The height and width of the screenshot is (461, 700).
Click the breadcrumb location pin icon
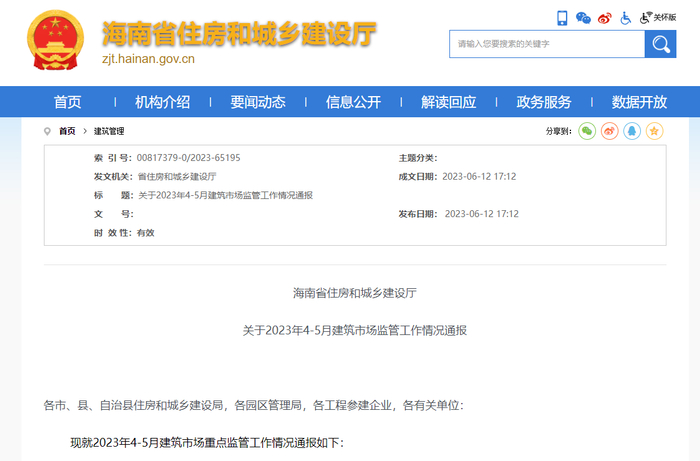pos(47,131)
